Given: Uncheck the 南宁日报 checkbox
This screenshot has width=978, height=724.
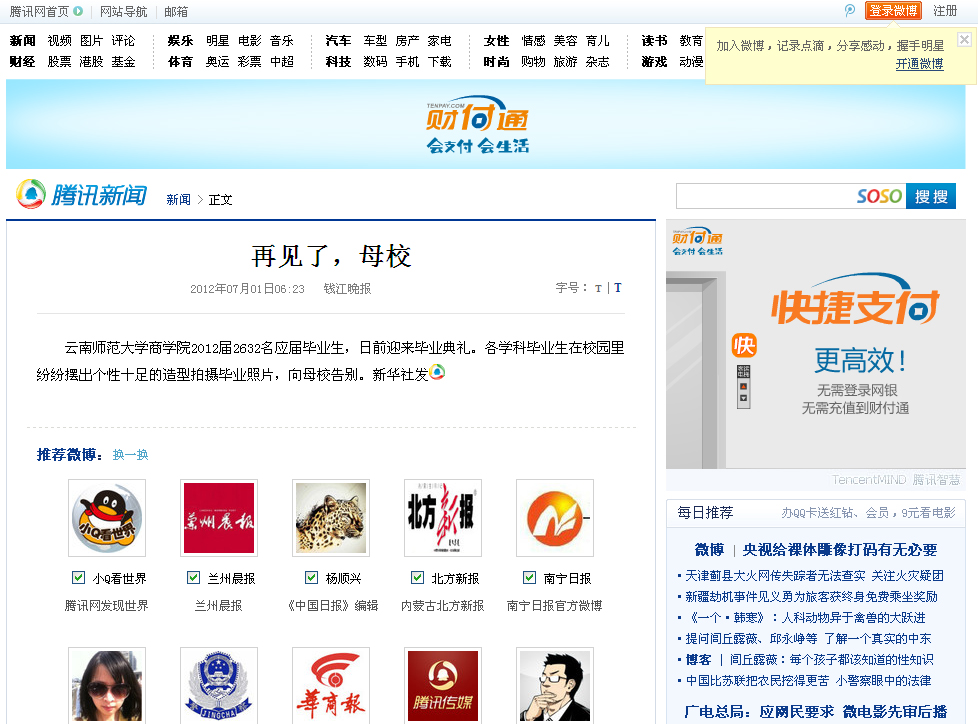Looking at the screenshot, I should [529, 577].
